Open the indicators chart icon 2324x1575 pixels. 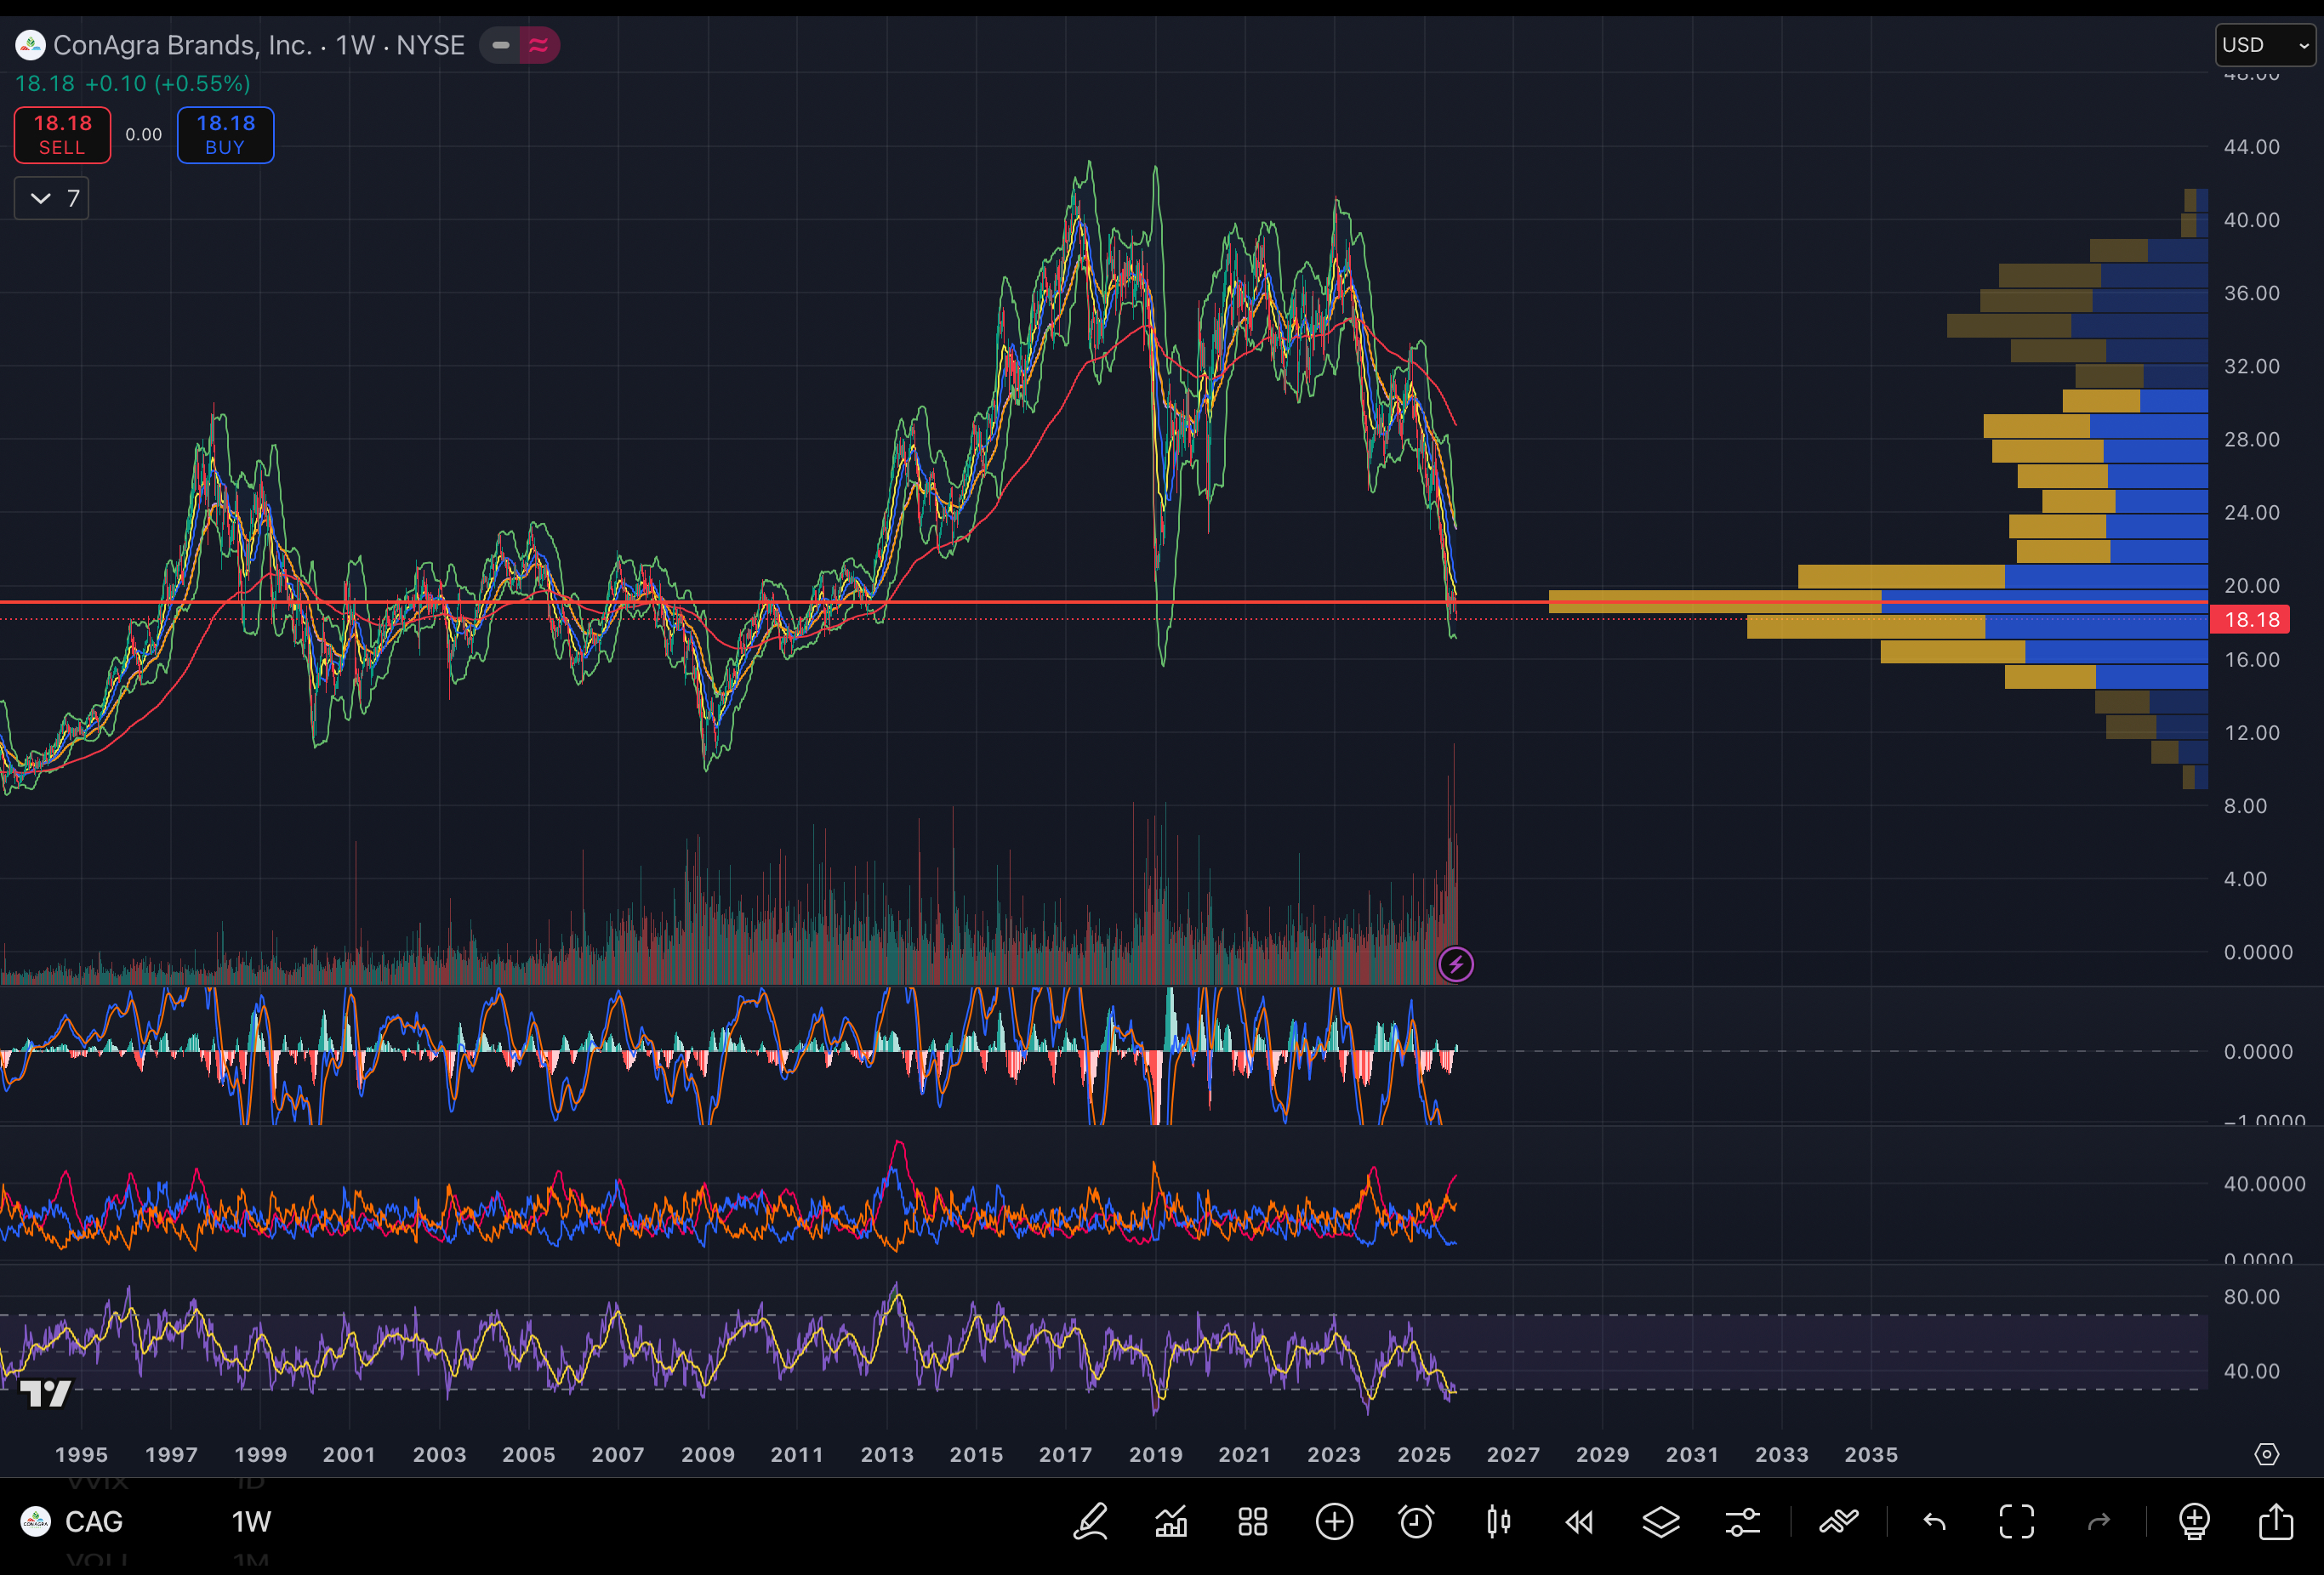tap(1171, 1522)
